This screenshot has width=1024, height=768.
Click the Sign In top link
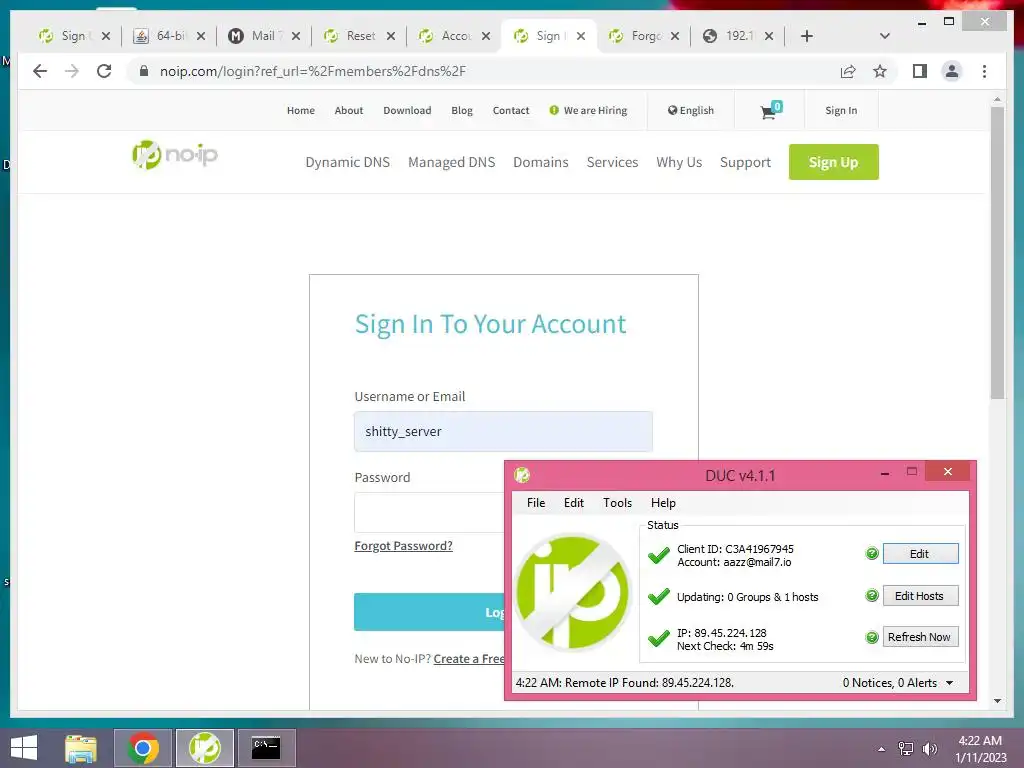[840, 110]
